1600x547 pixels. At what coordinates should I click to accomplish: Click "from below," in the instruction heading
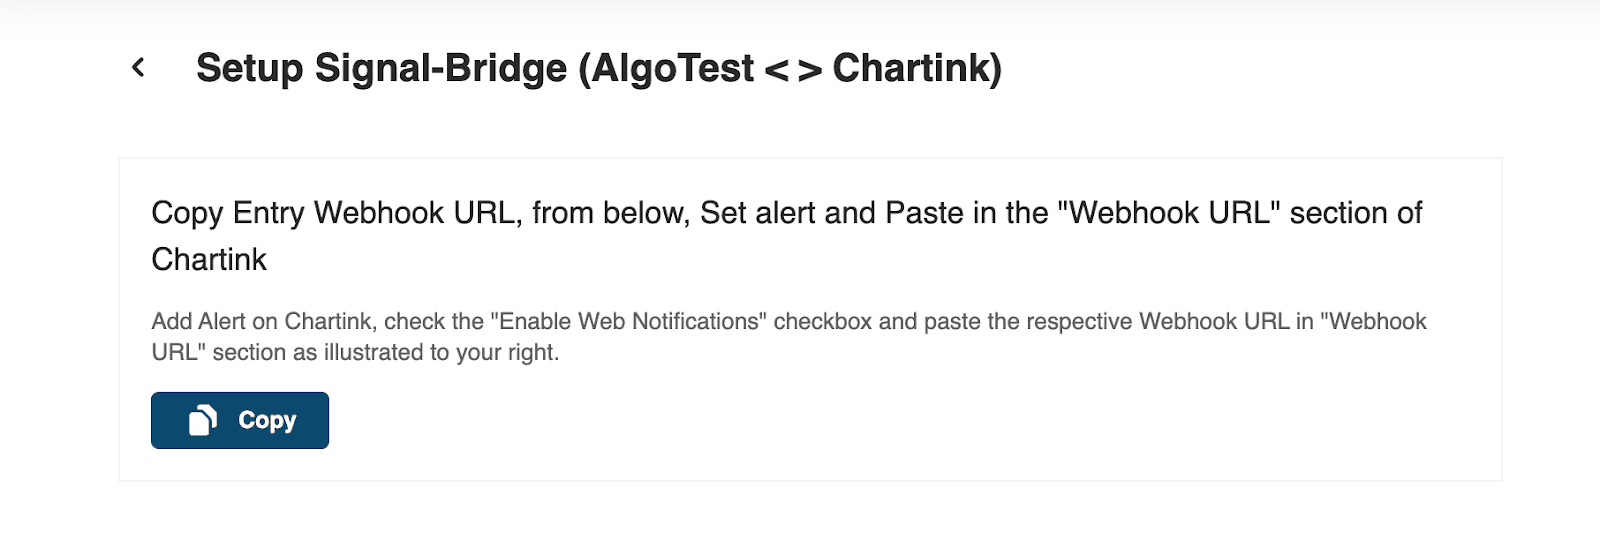point(610,213)
